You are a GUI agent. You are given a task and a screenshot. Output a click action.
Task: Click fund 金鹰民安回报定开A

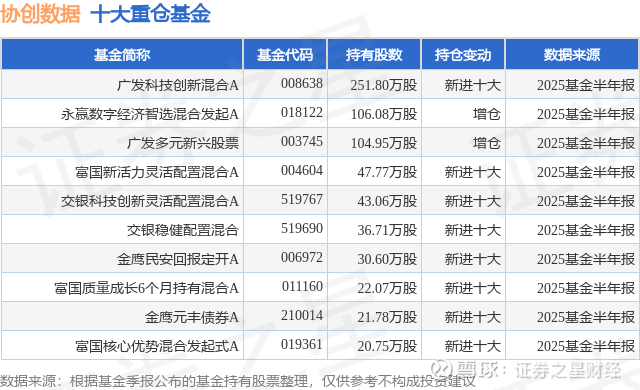178,259
